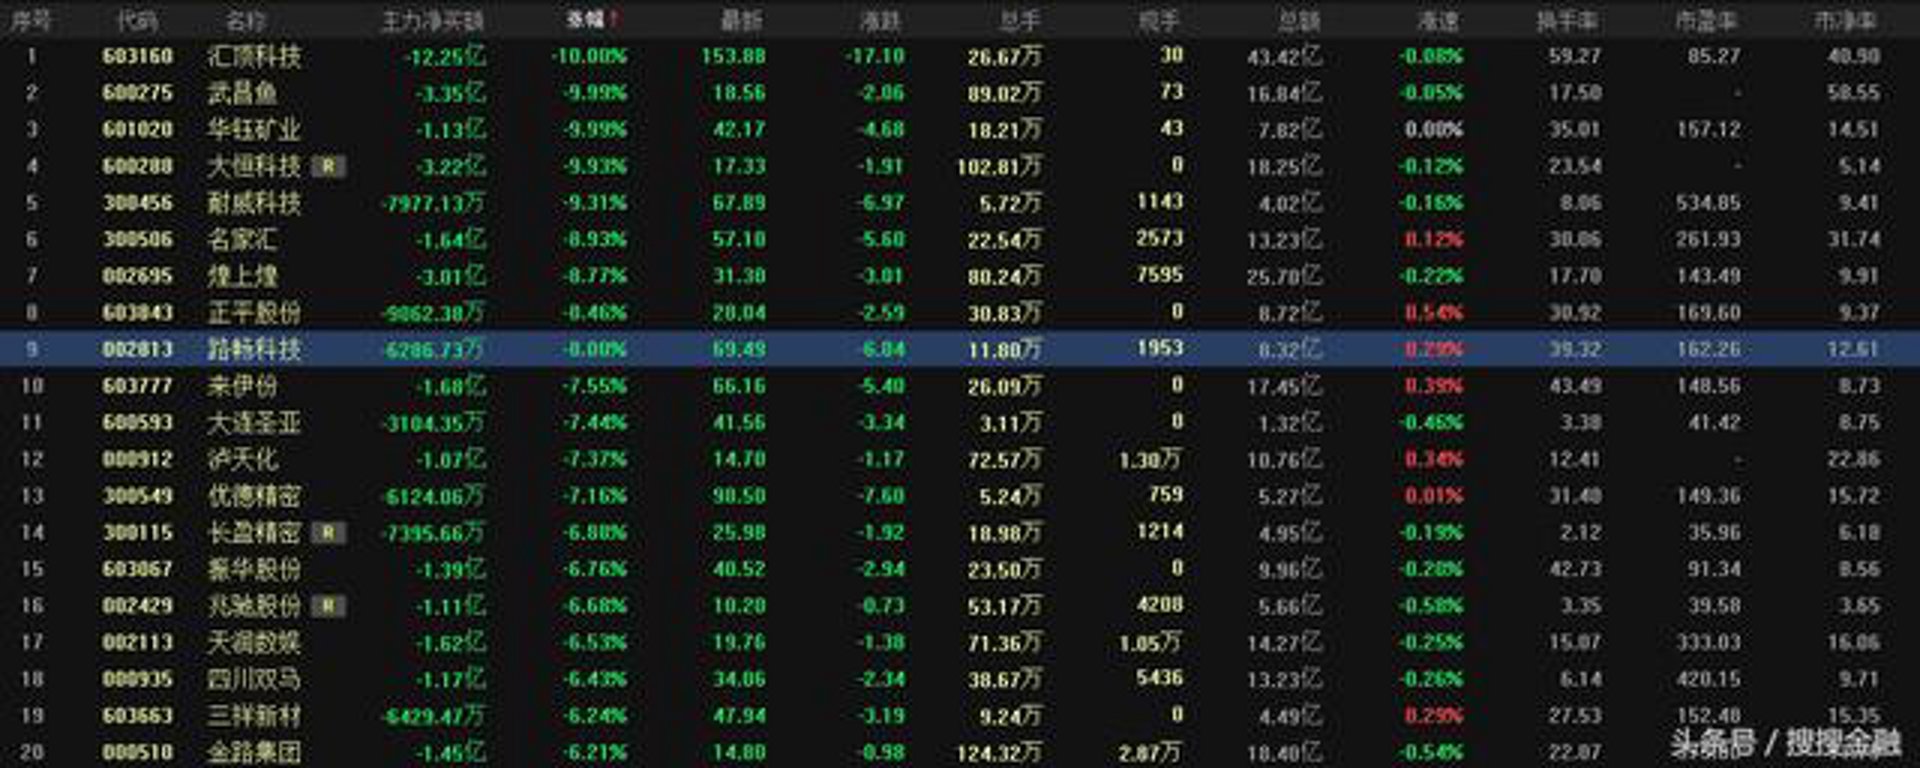Image resolution: width=1920 pixels, height=768 pixels.
Task: Click stock code 002813
Action: click(x=138, y=350)
